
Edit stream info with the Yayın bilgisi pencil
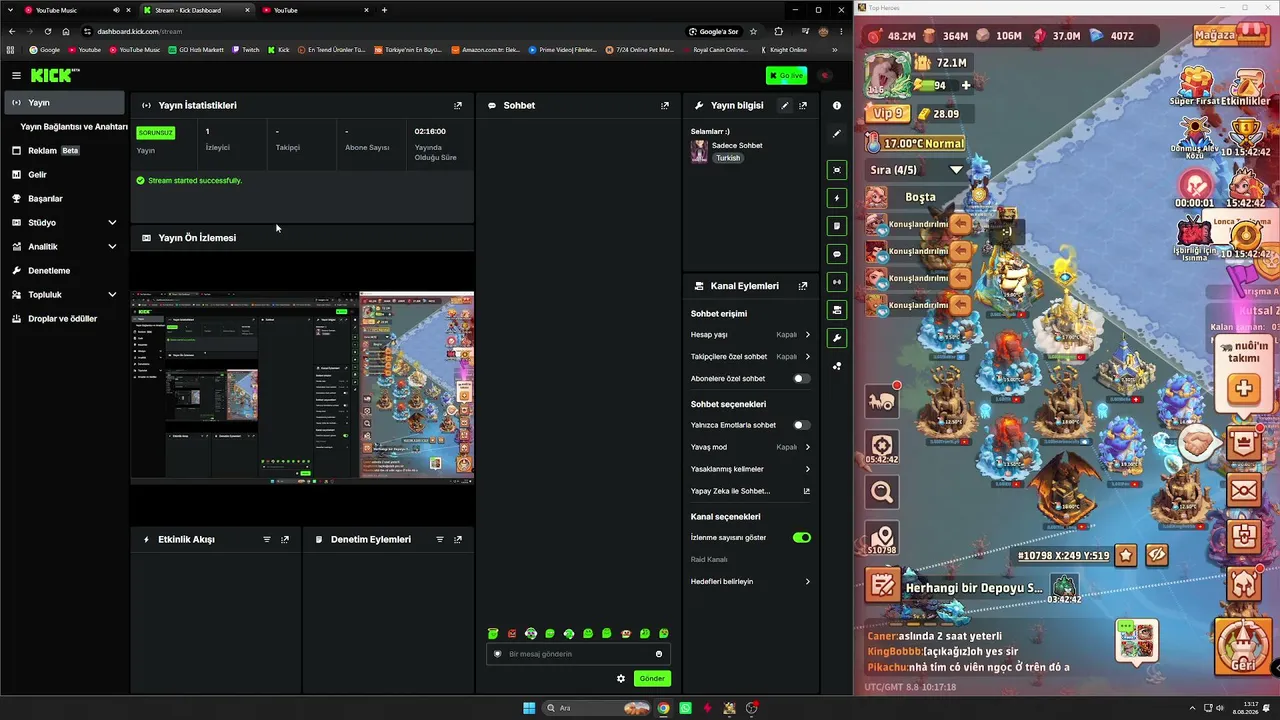(785, 105)
